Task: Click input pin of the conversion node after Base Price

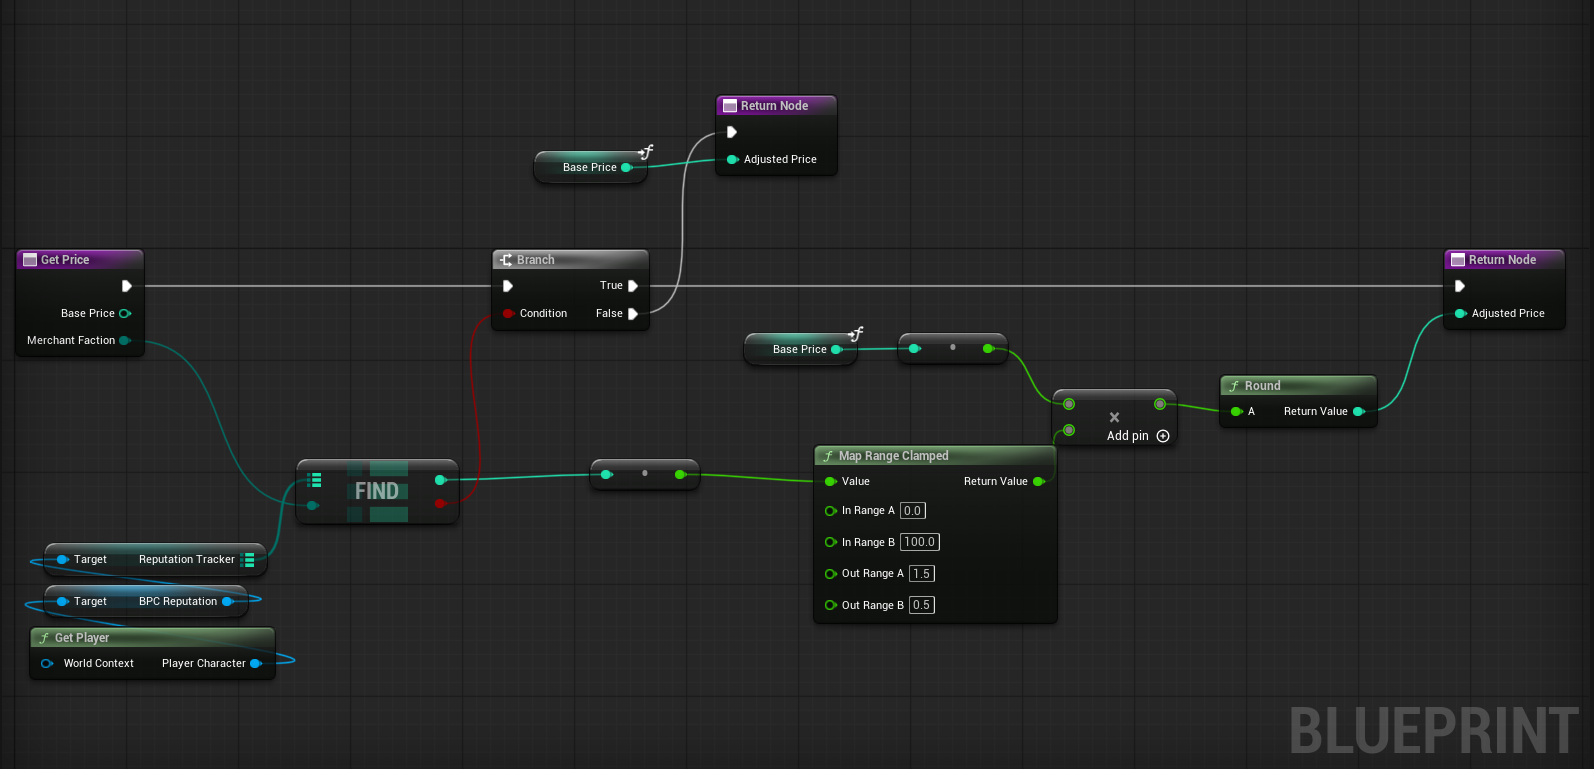Action: pos(914,348)
